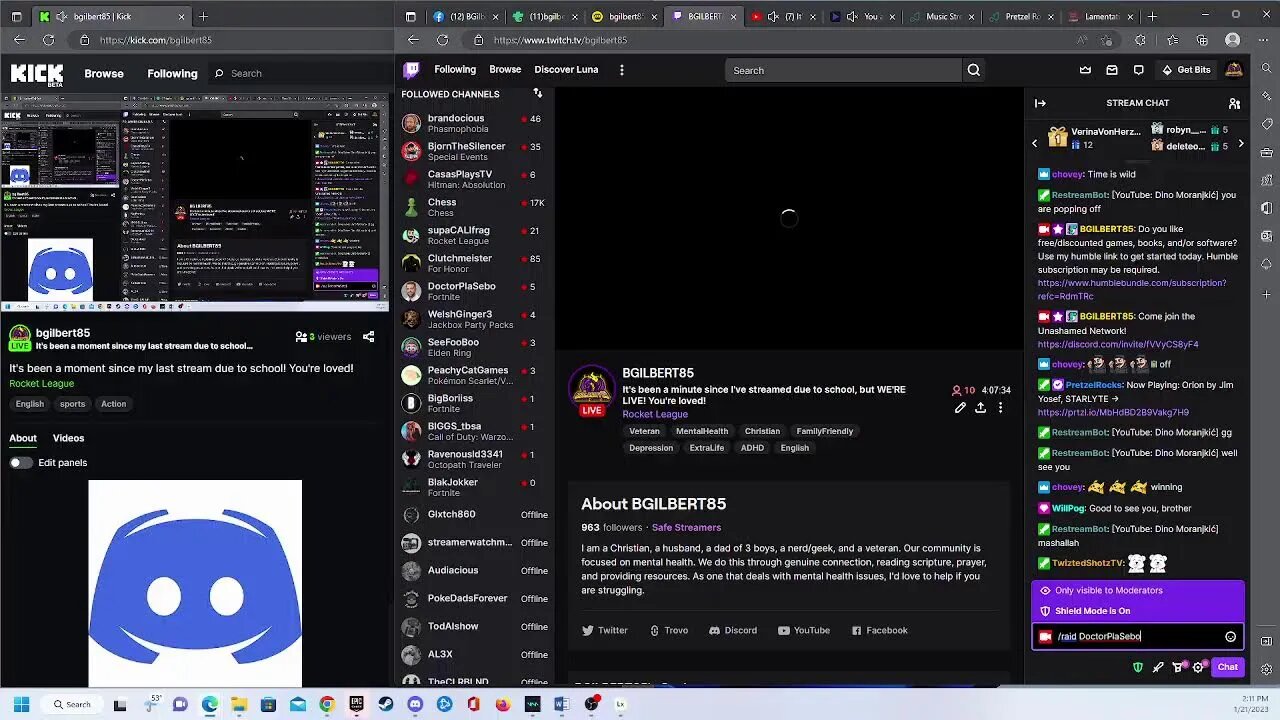Screen dimensions: 1280x720
Task: Click the Rocket League category link on Twitch
Action: coord(655,414)
